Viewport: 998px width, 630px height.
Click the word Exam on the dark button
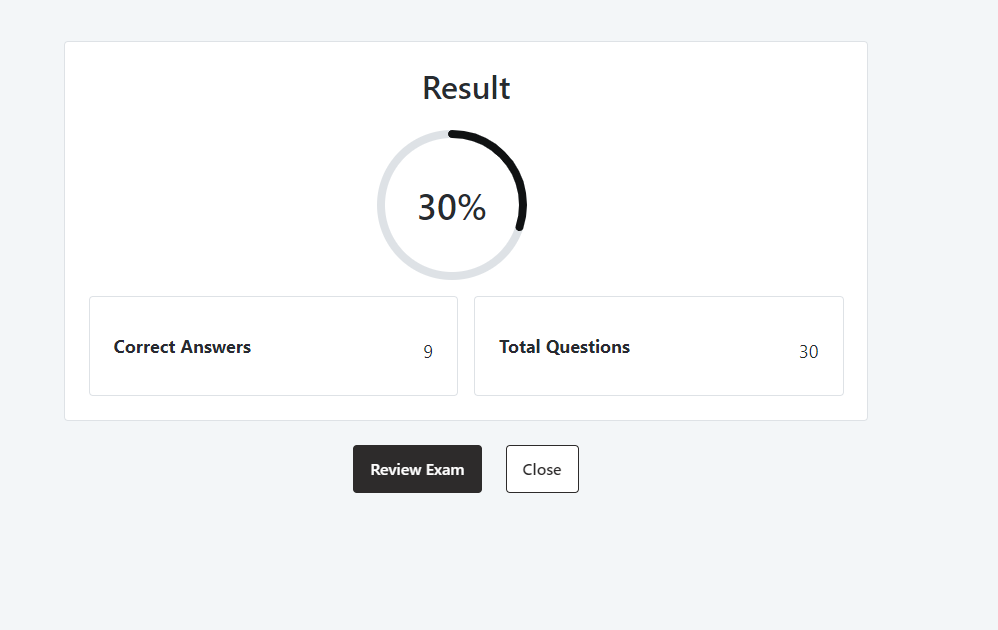pos(446,469)
